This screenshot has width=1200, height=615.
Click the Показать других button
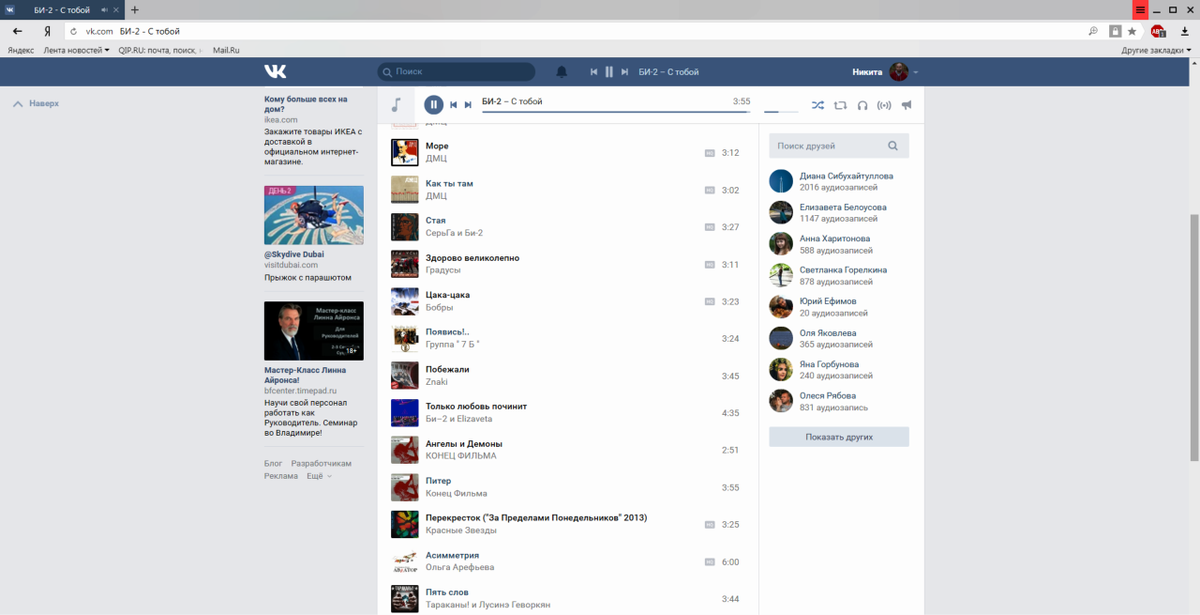(x=839, y=437)
